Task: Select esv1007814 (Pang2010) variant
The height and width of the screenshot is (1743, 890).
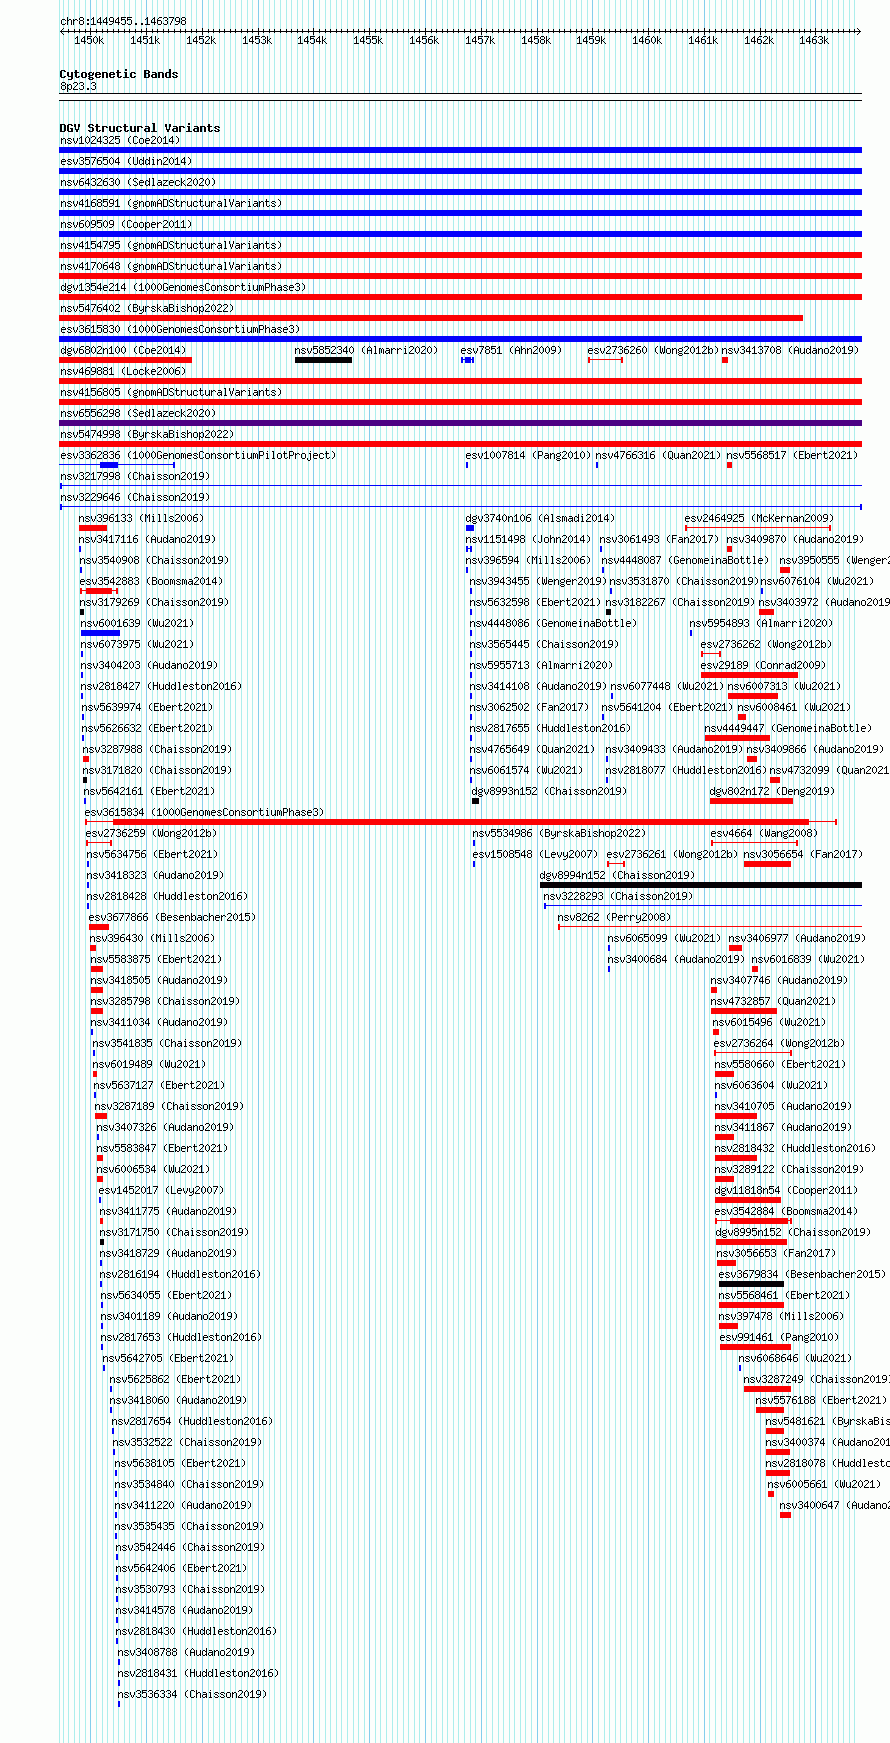Action: click(x=528, y=455)
